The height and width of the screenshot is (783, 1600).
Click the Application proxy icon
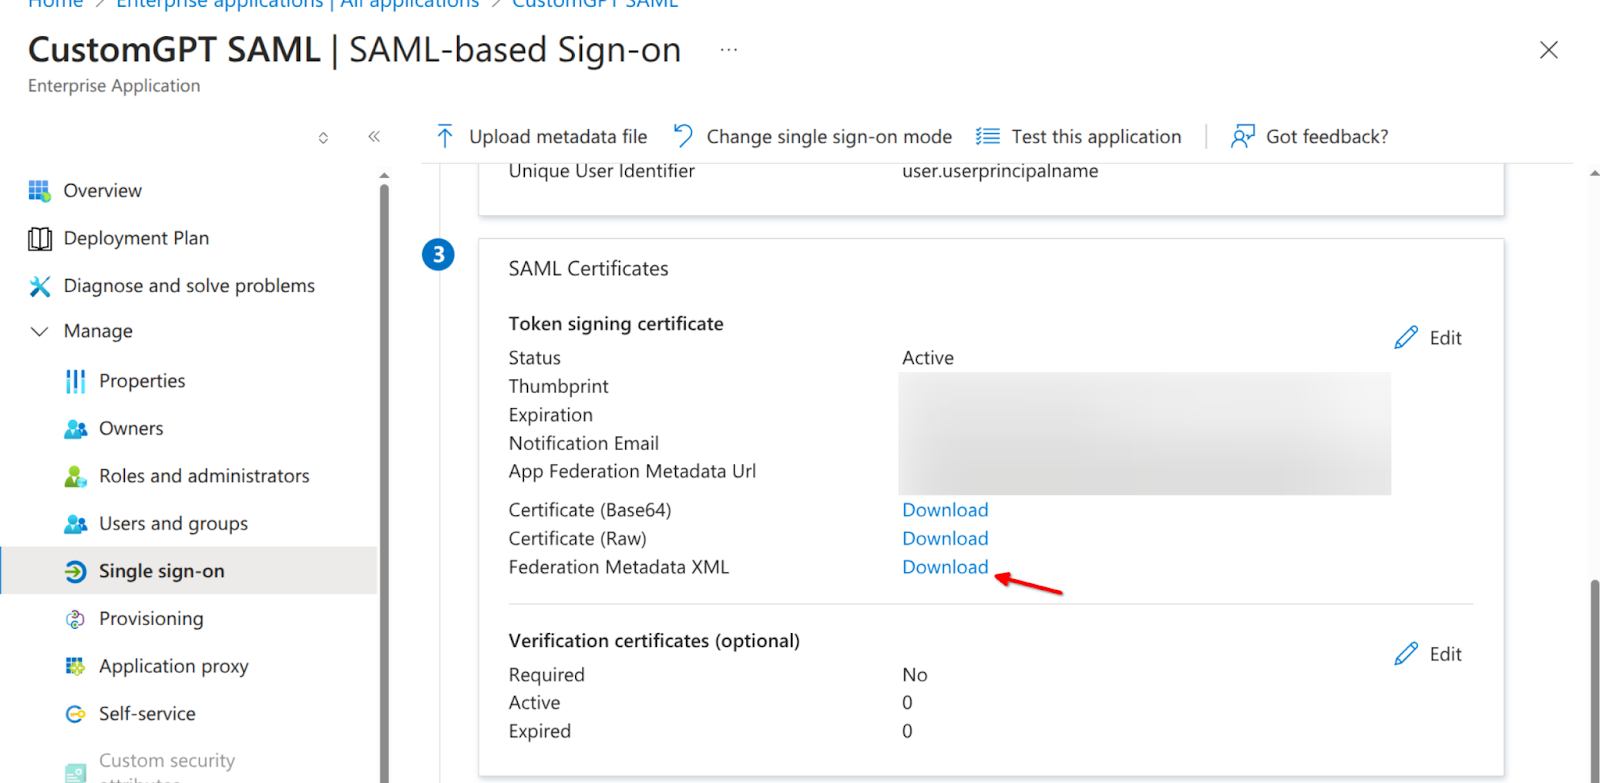point(75,666)
